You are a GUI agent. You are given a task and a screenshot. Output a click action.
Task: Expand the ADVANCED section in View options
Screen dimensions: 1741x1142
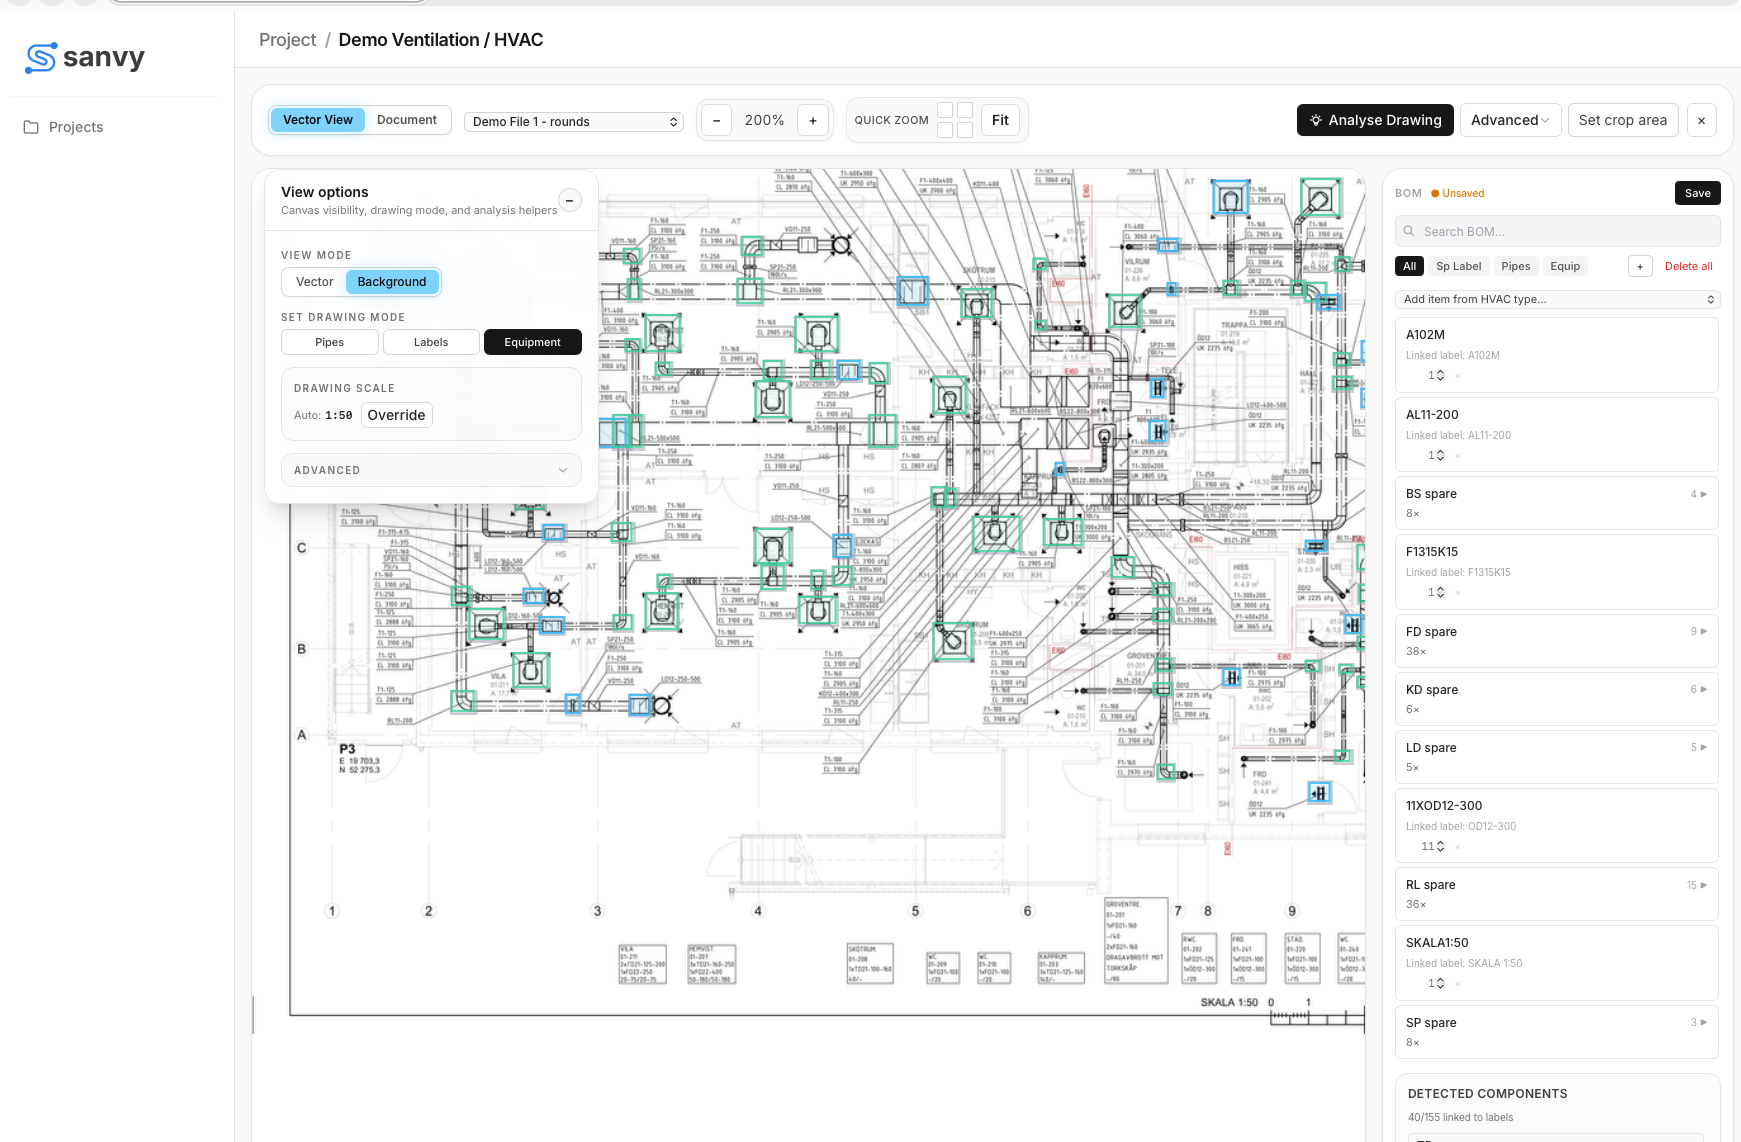click(x=431, y=470)
